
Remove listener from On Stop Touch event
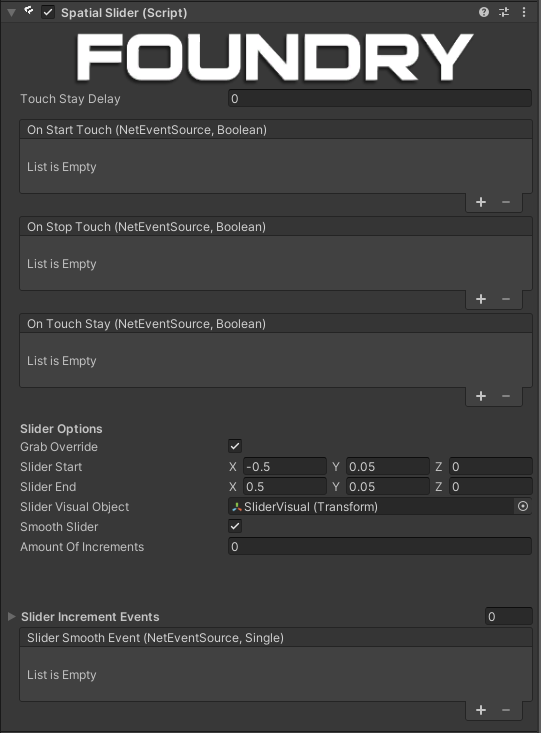506,299
